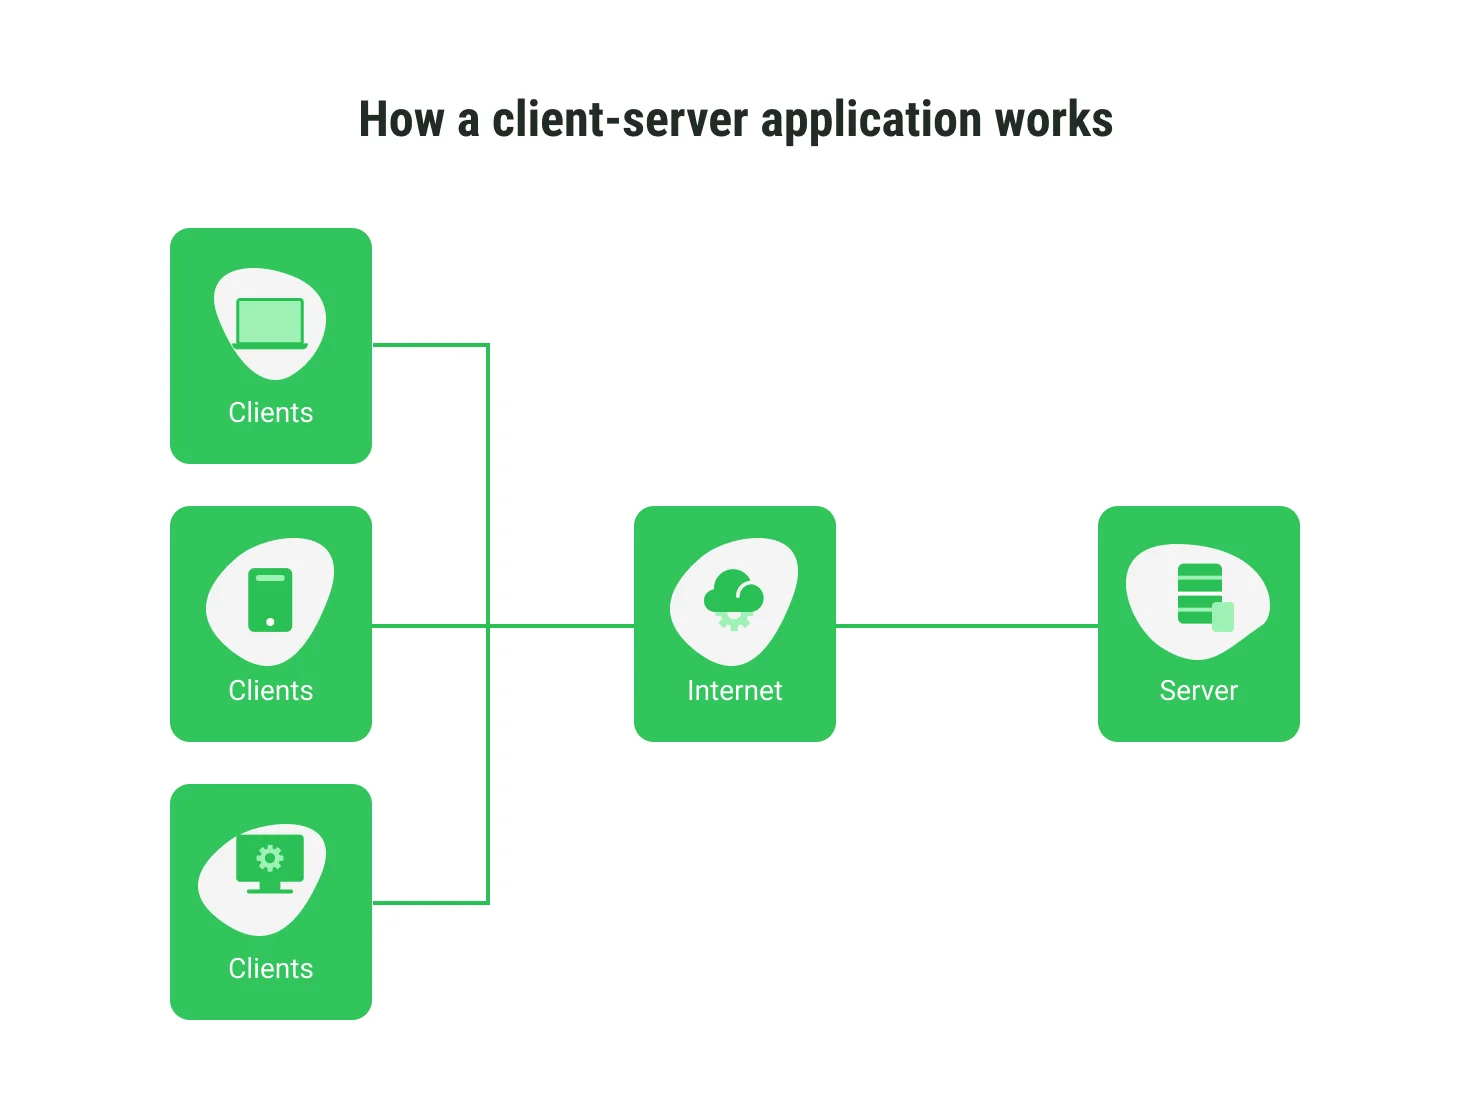Click the gear on the desktop monitor screen
This screenshot has width=1472, height=1110.
[270, 858]
